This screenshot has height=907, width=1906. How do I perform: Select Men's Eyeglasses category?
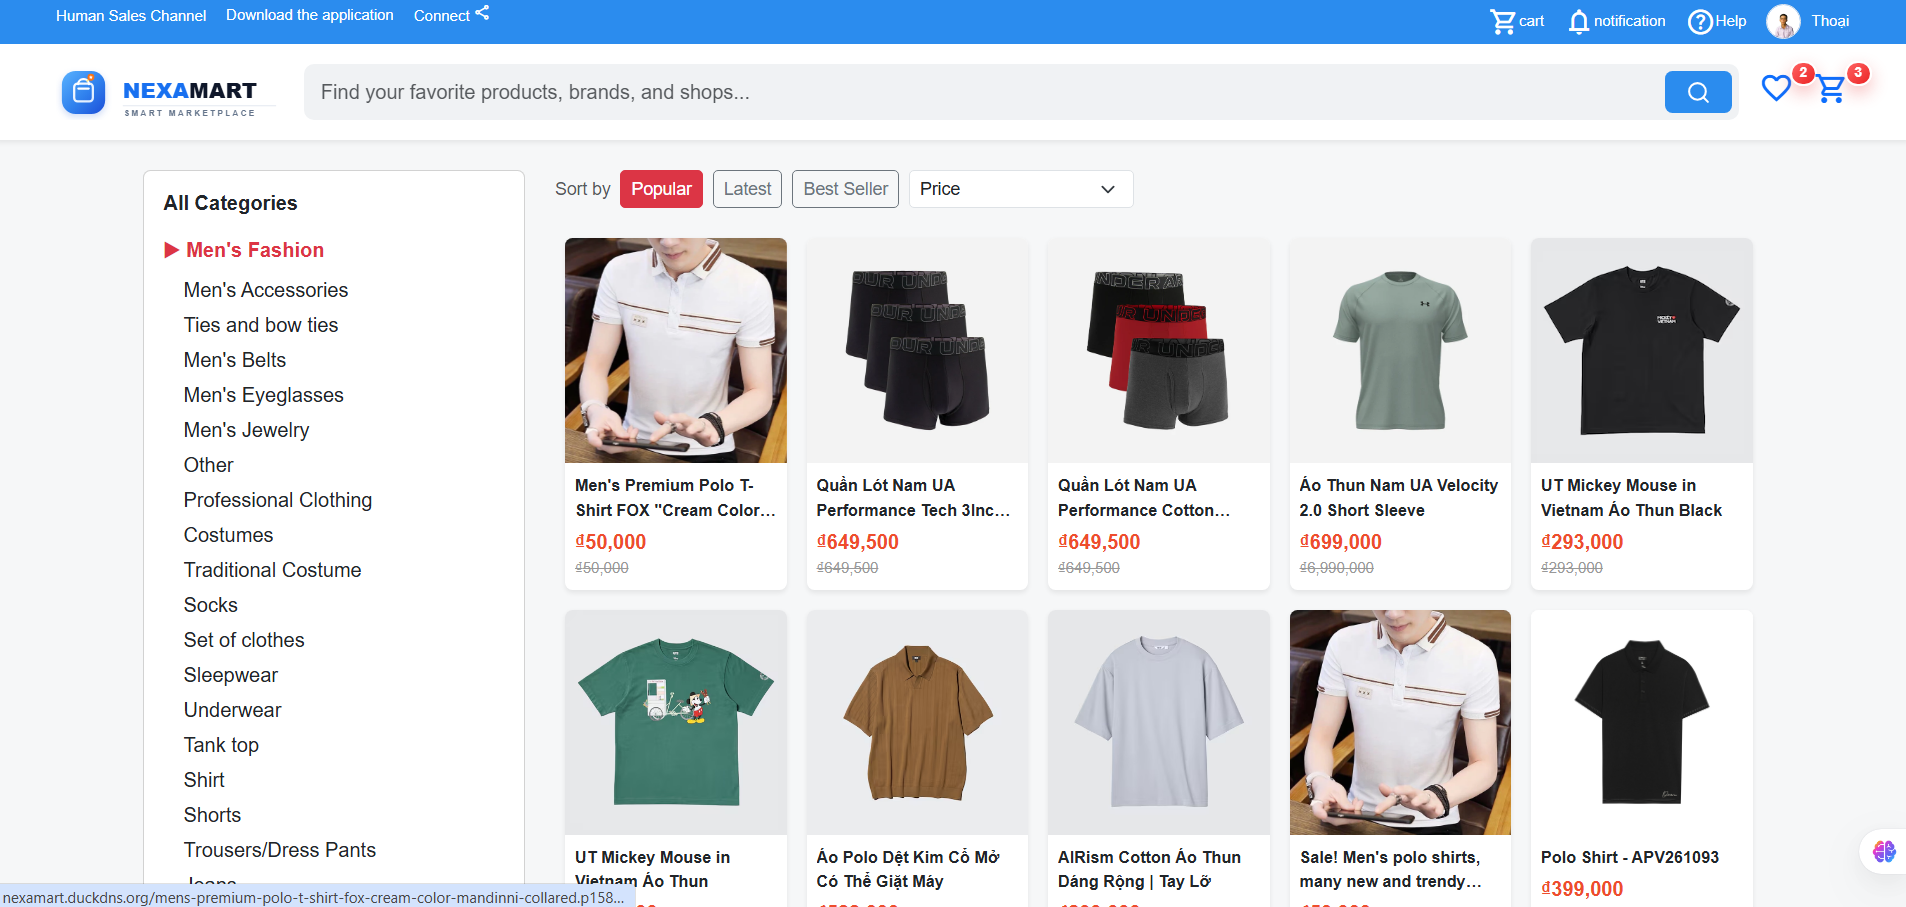point(264,395)
